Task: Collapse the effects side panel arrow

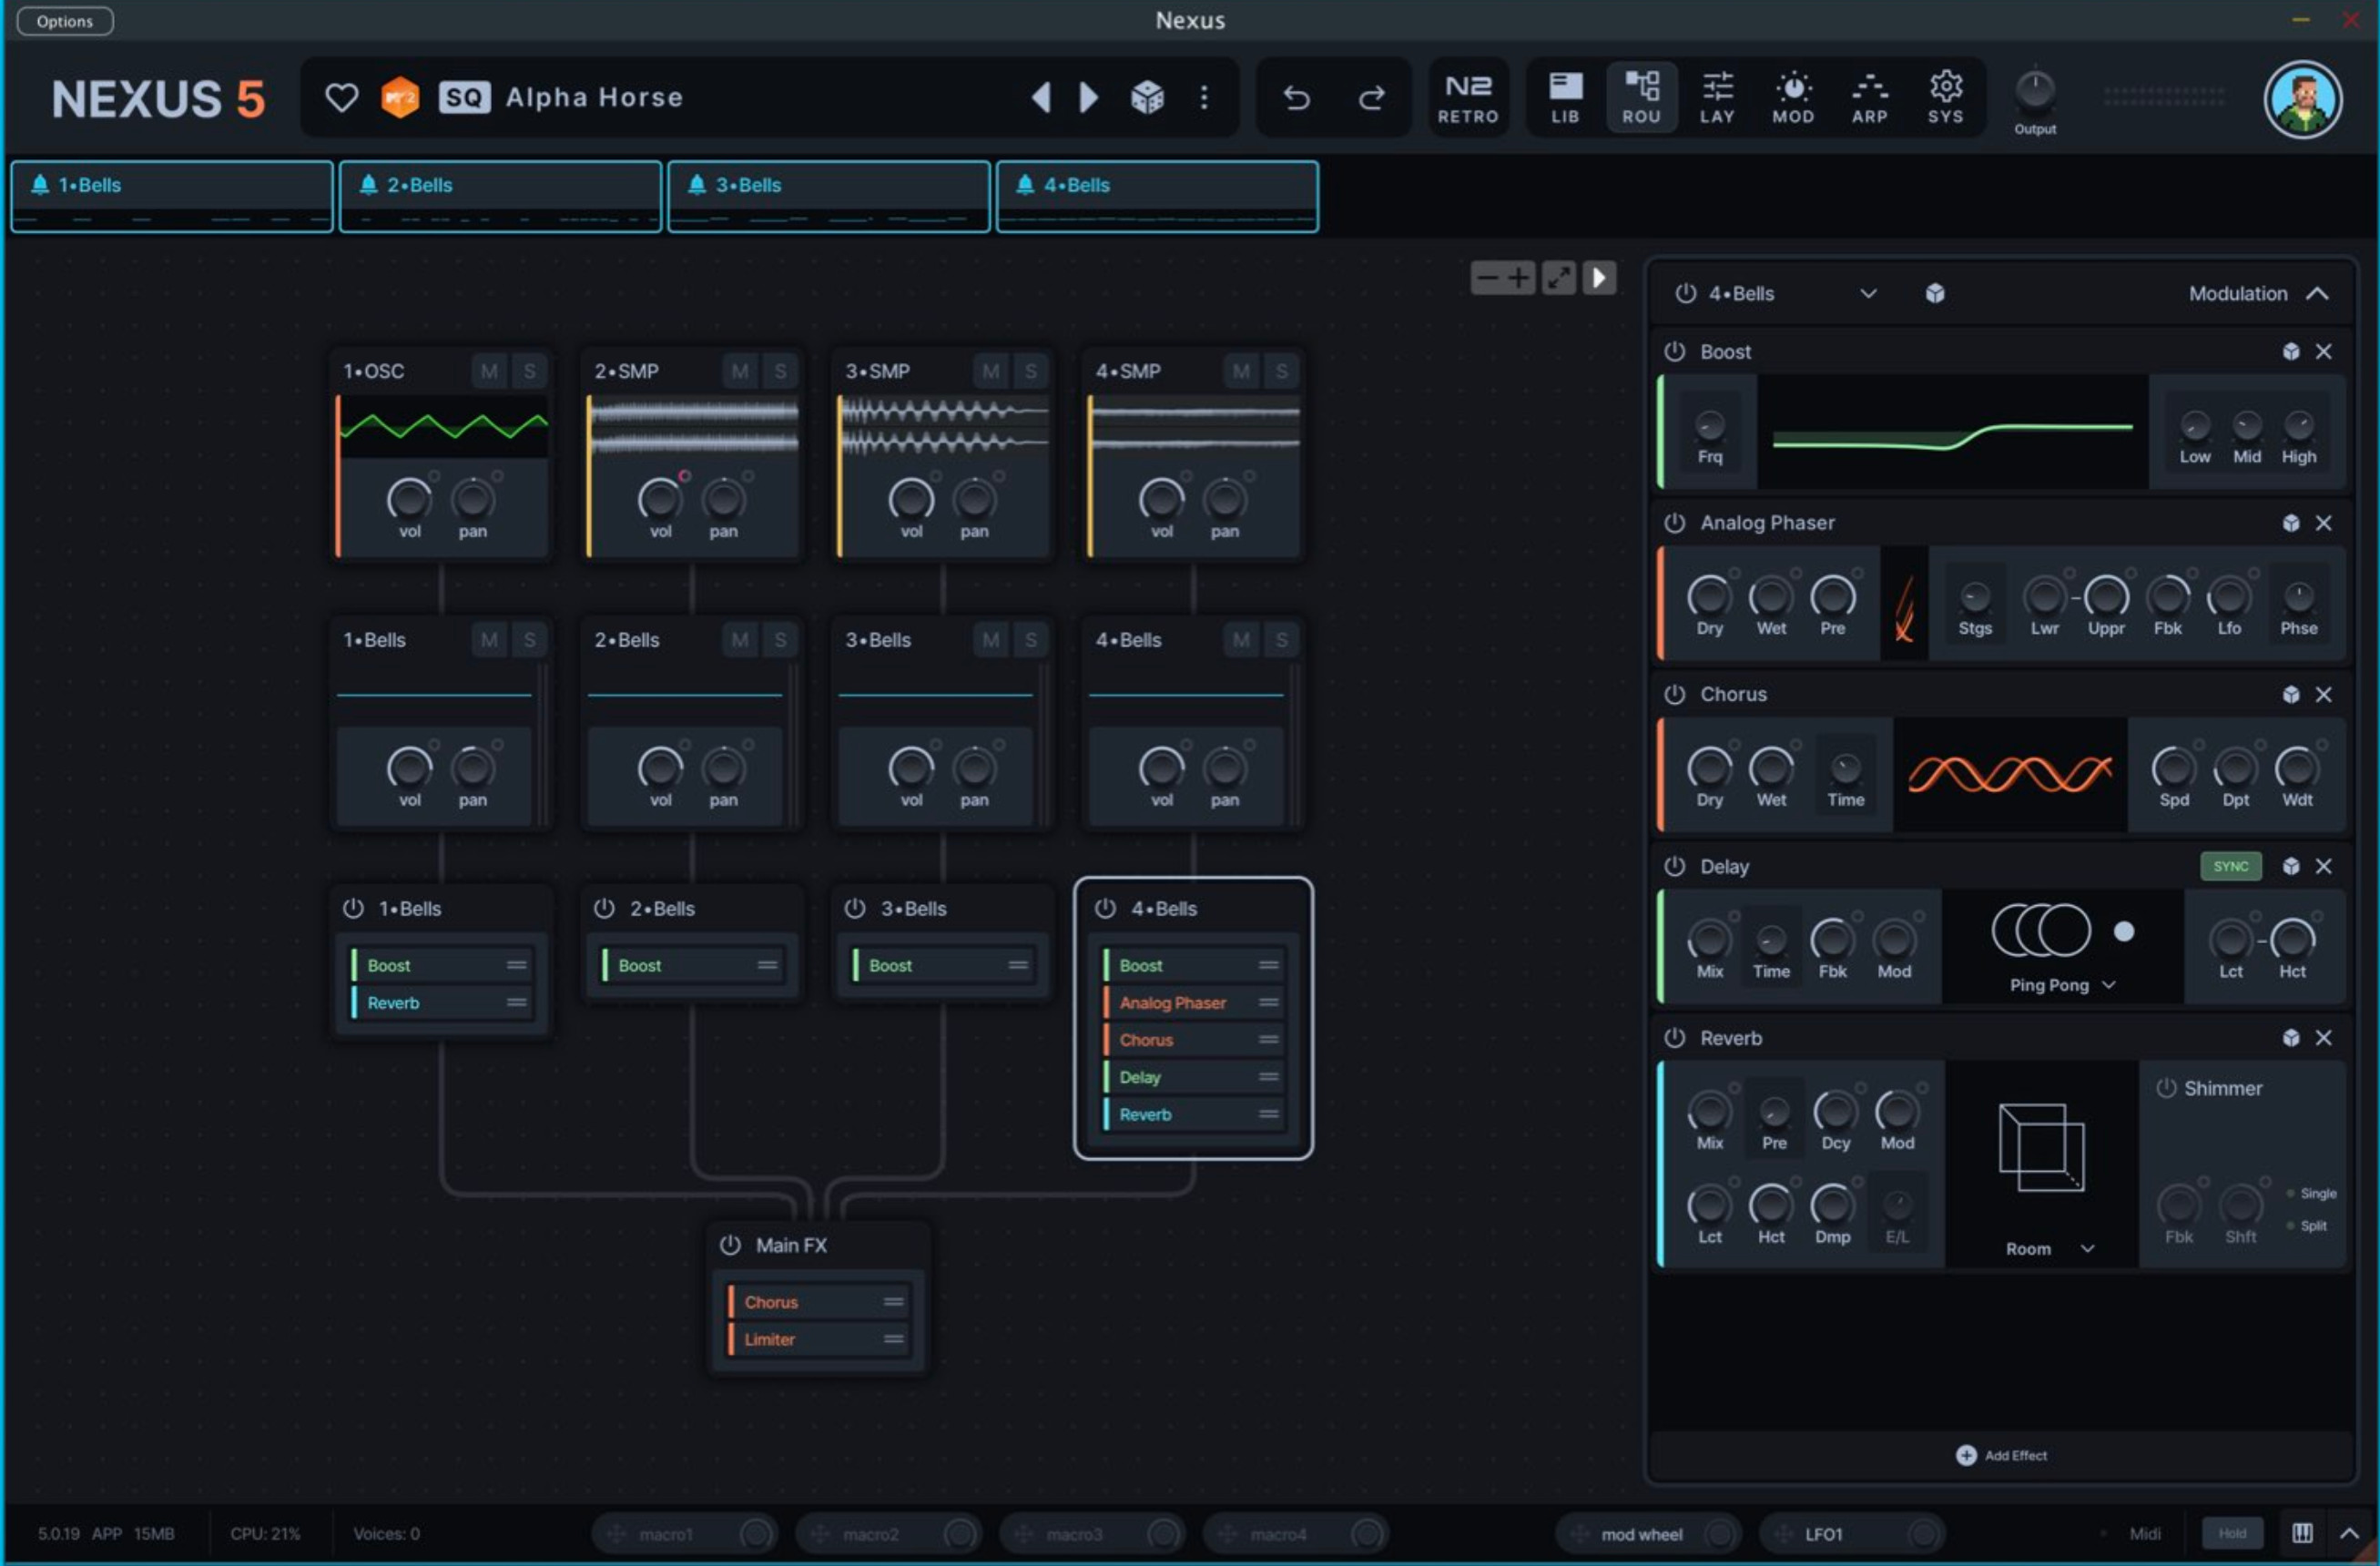Action: [1599, 277]
